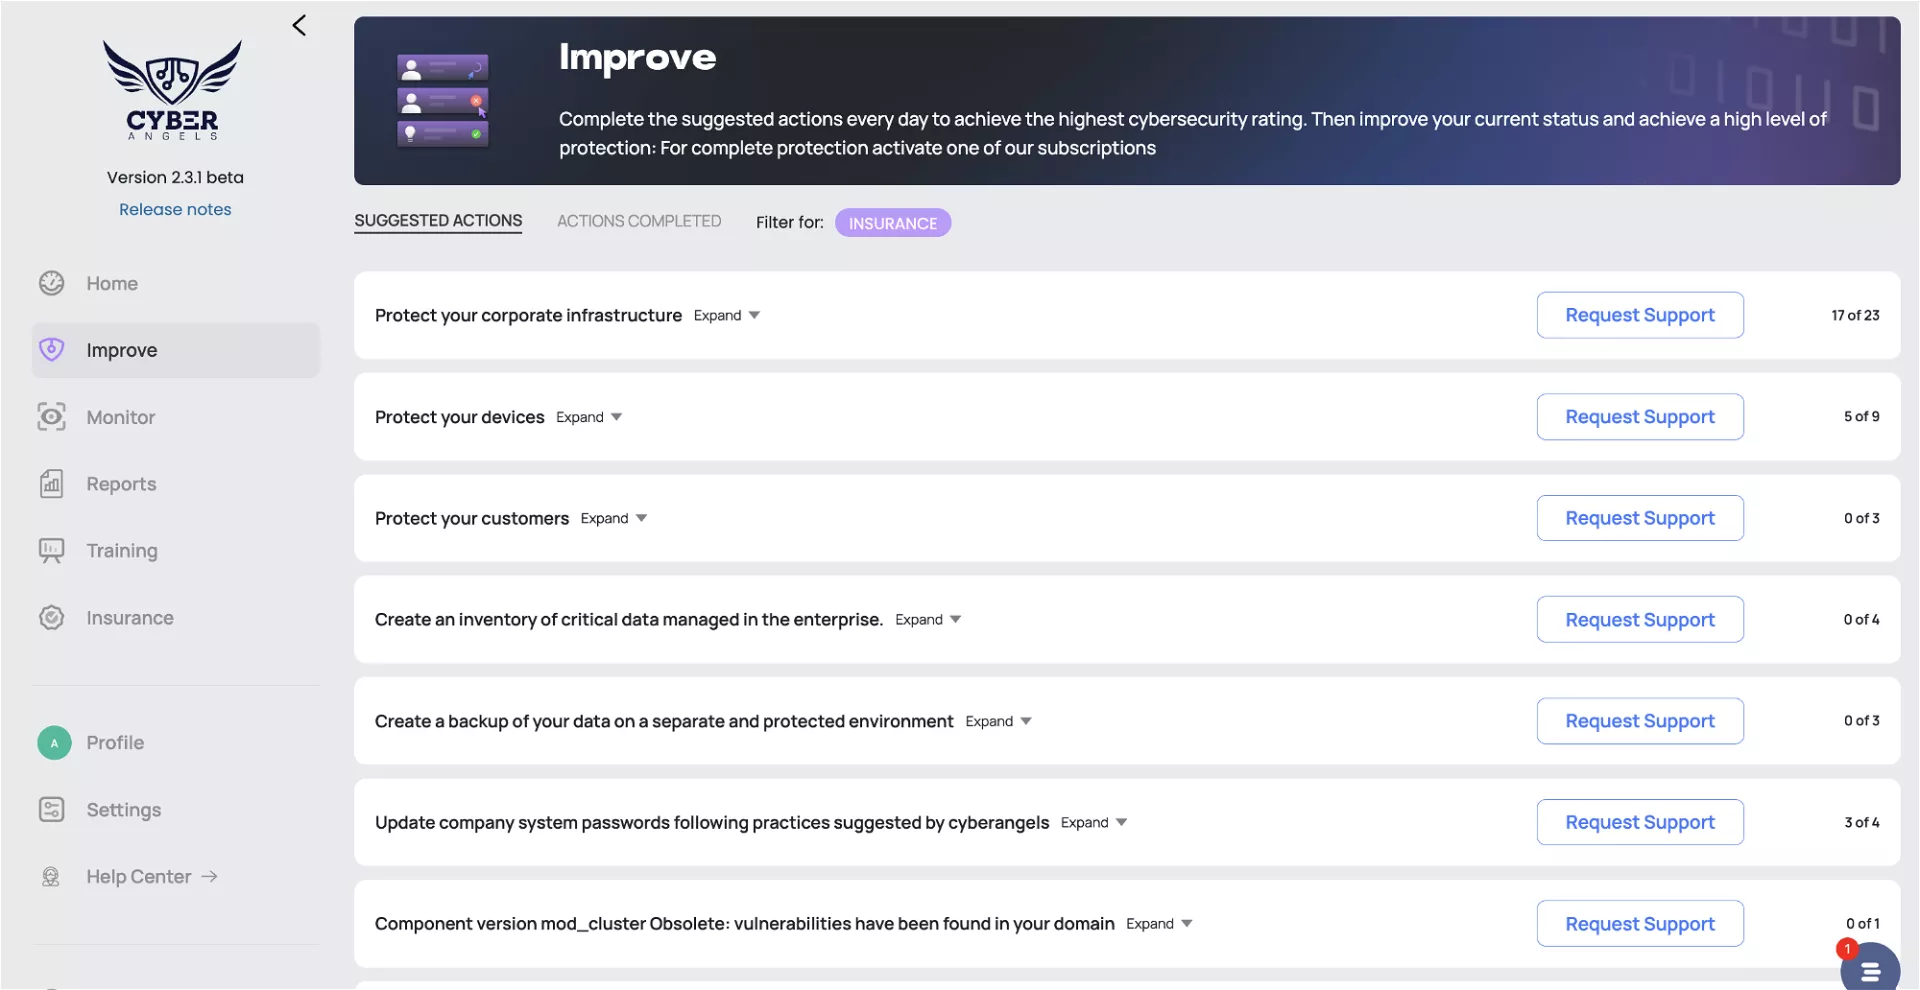The width and height of the screenshot is (1920, 990).
Task: Click the Profile avatar icon
Action: coord(54,743)
